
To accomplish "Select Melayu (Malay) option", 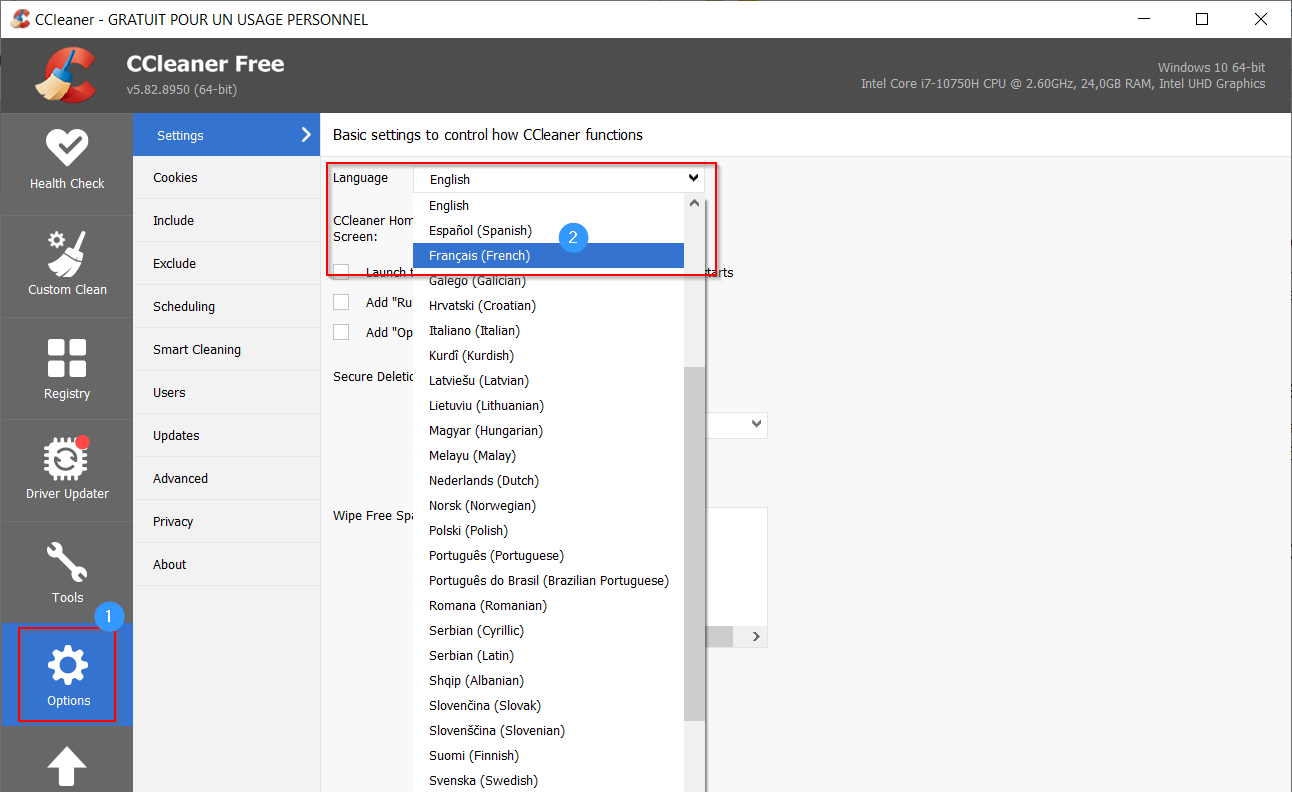I will (549, 456).
